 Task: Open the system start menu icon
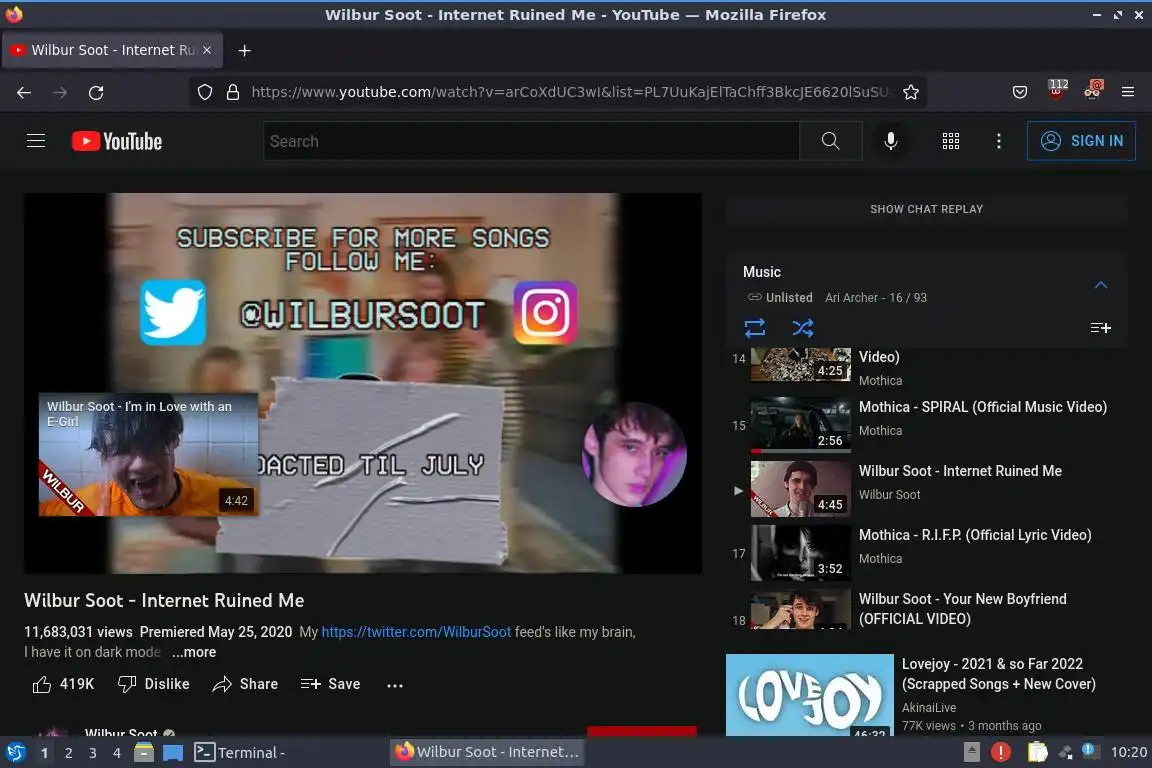(x=15, y=752)
